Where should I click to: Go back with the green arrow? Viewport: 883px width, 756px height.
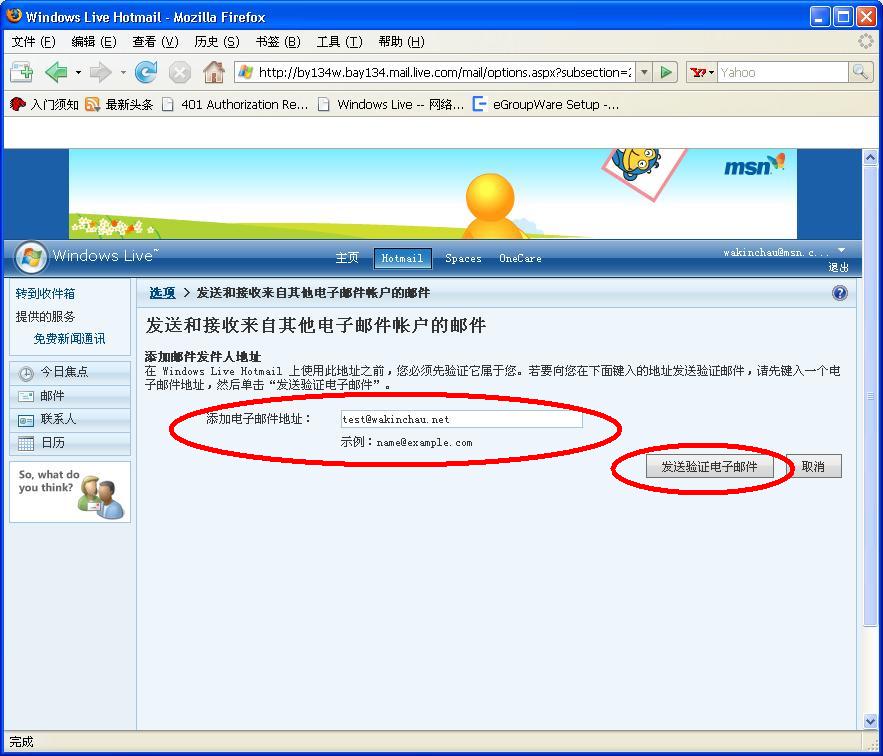(x=56, y=72)
